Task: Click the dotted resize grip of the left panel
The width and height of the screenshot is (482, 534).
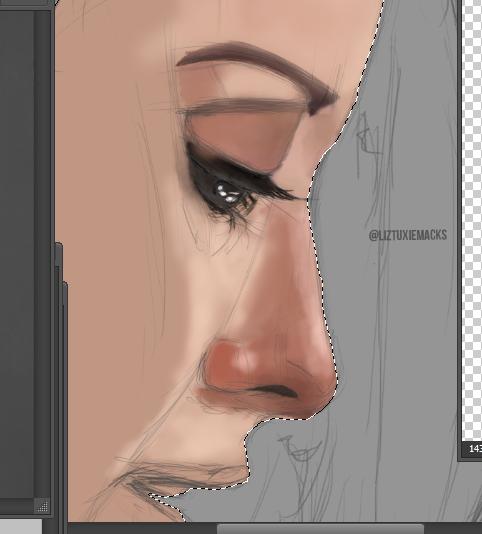Action: 43,506
